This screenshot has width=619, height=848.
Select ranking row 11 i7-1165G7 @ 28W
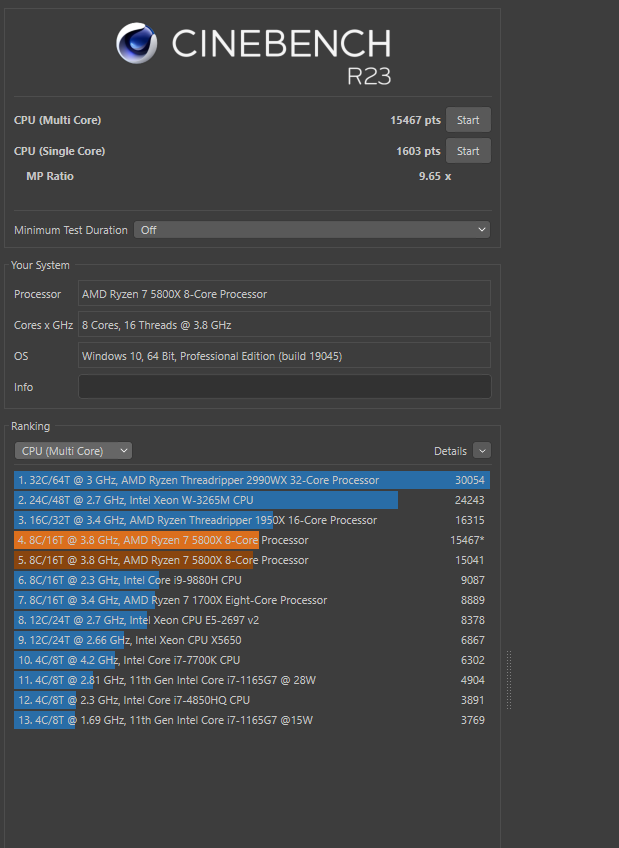(x=252, y=680)
